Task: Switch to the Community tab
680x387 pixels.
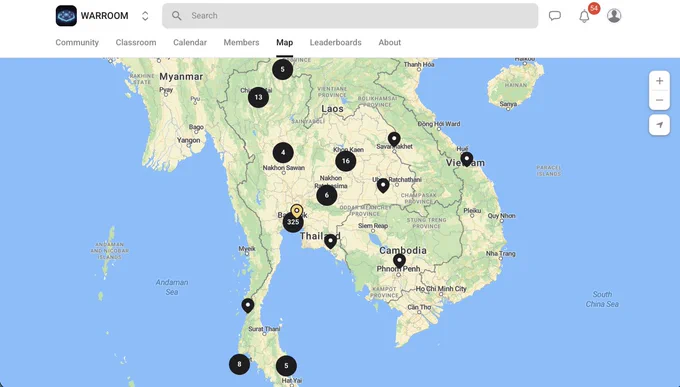Action: tap(77, 43)
